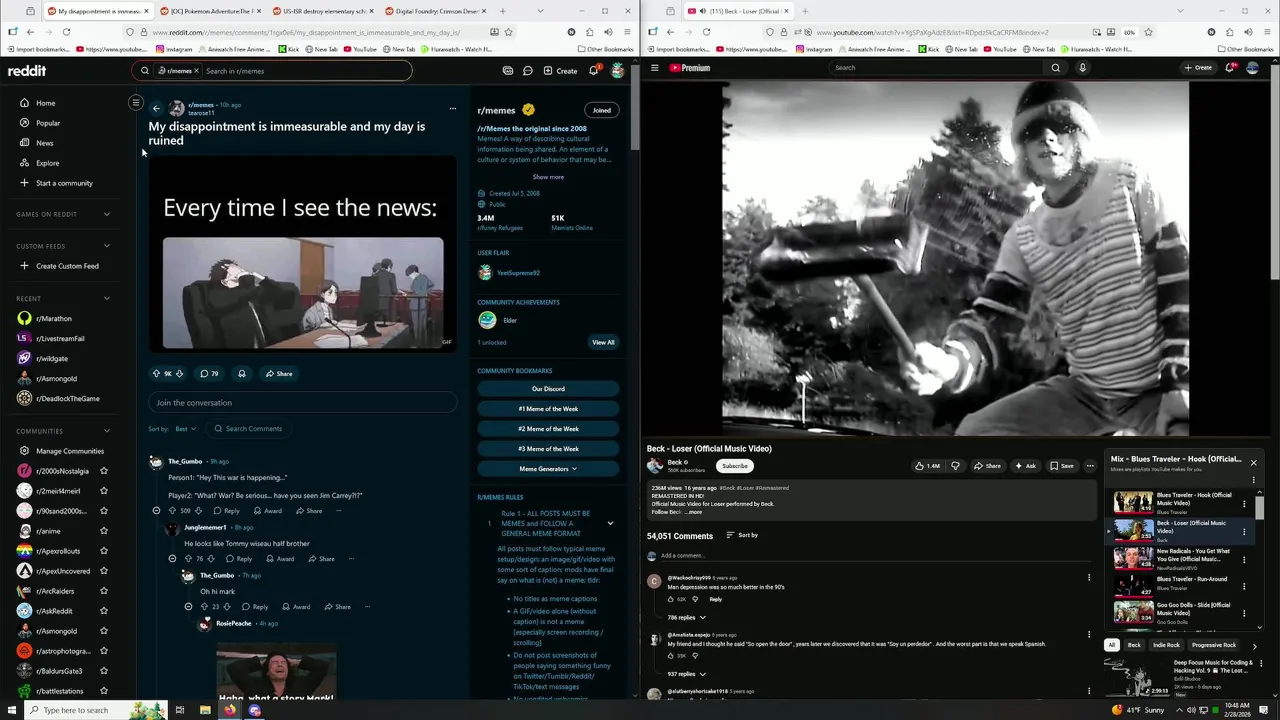Collapse Recent section in Reddit sidebar
Image resolution: width=1280 pixels, height=720 pixels.
(x=107, y=298)
